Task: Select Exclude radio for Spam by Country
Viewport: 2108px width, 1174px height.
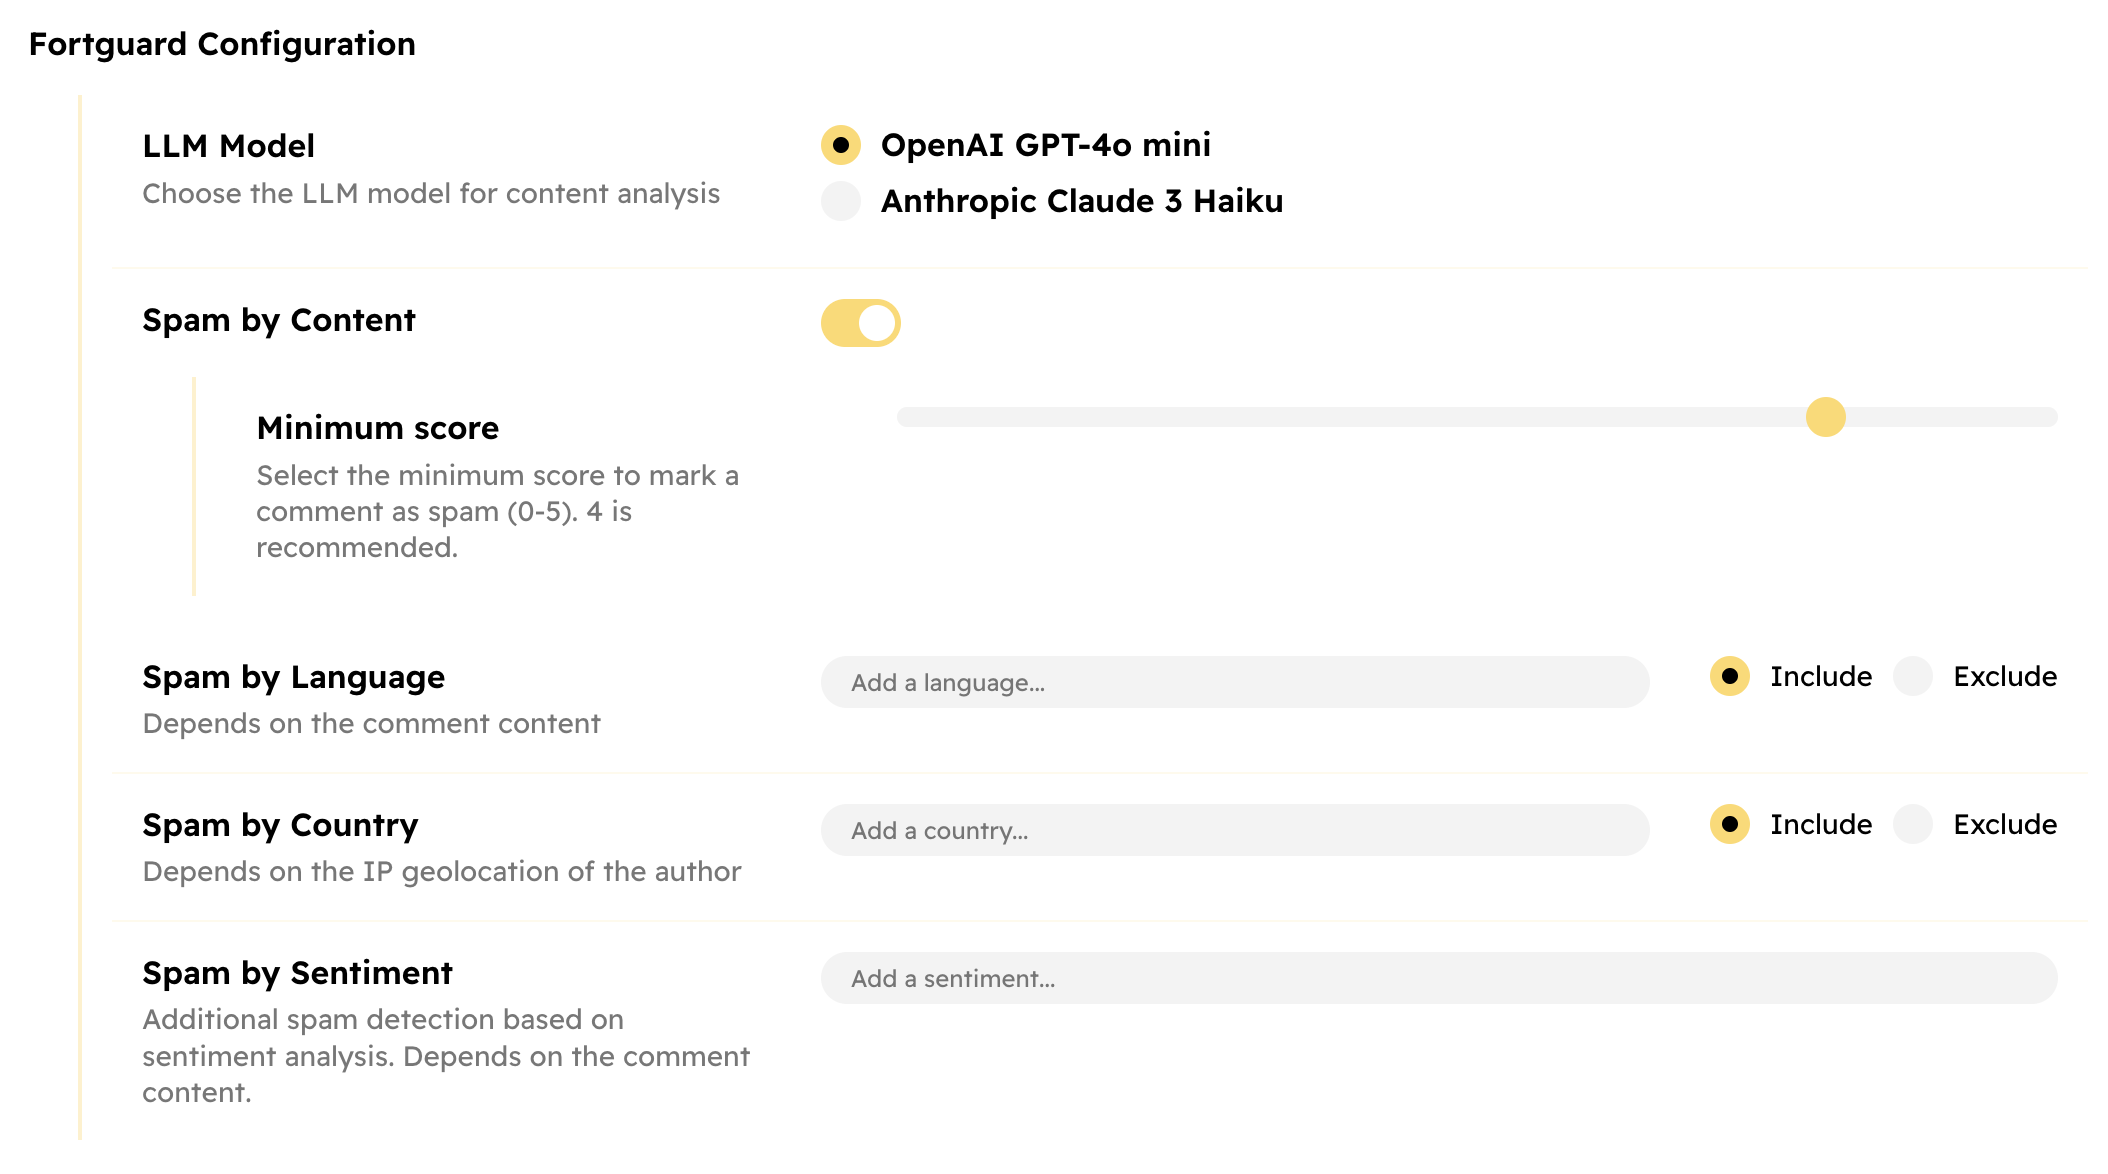Action: (1913, 824)
